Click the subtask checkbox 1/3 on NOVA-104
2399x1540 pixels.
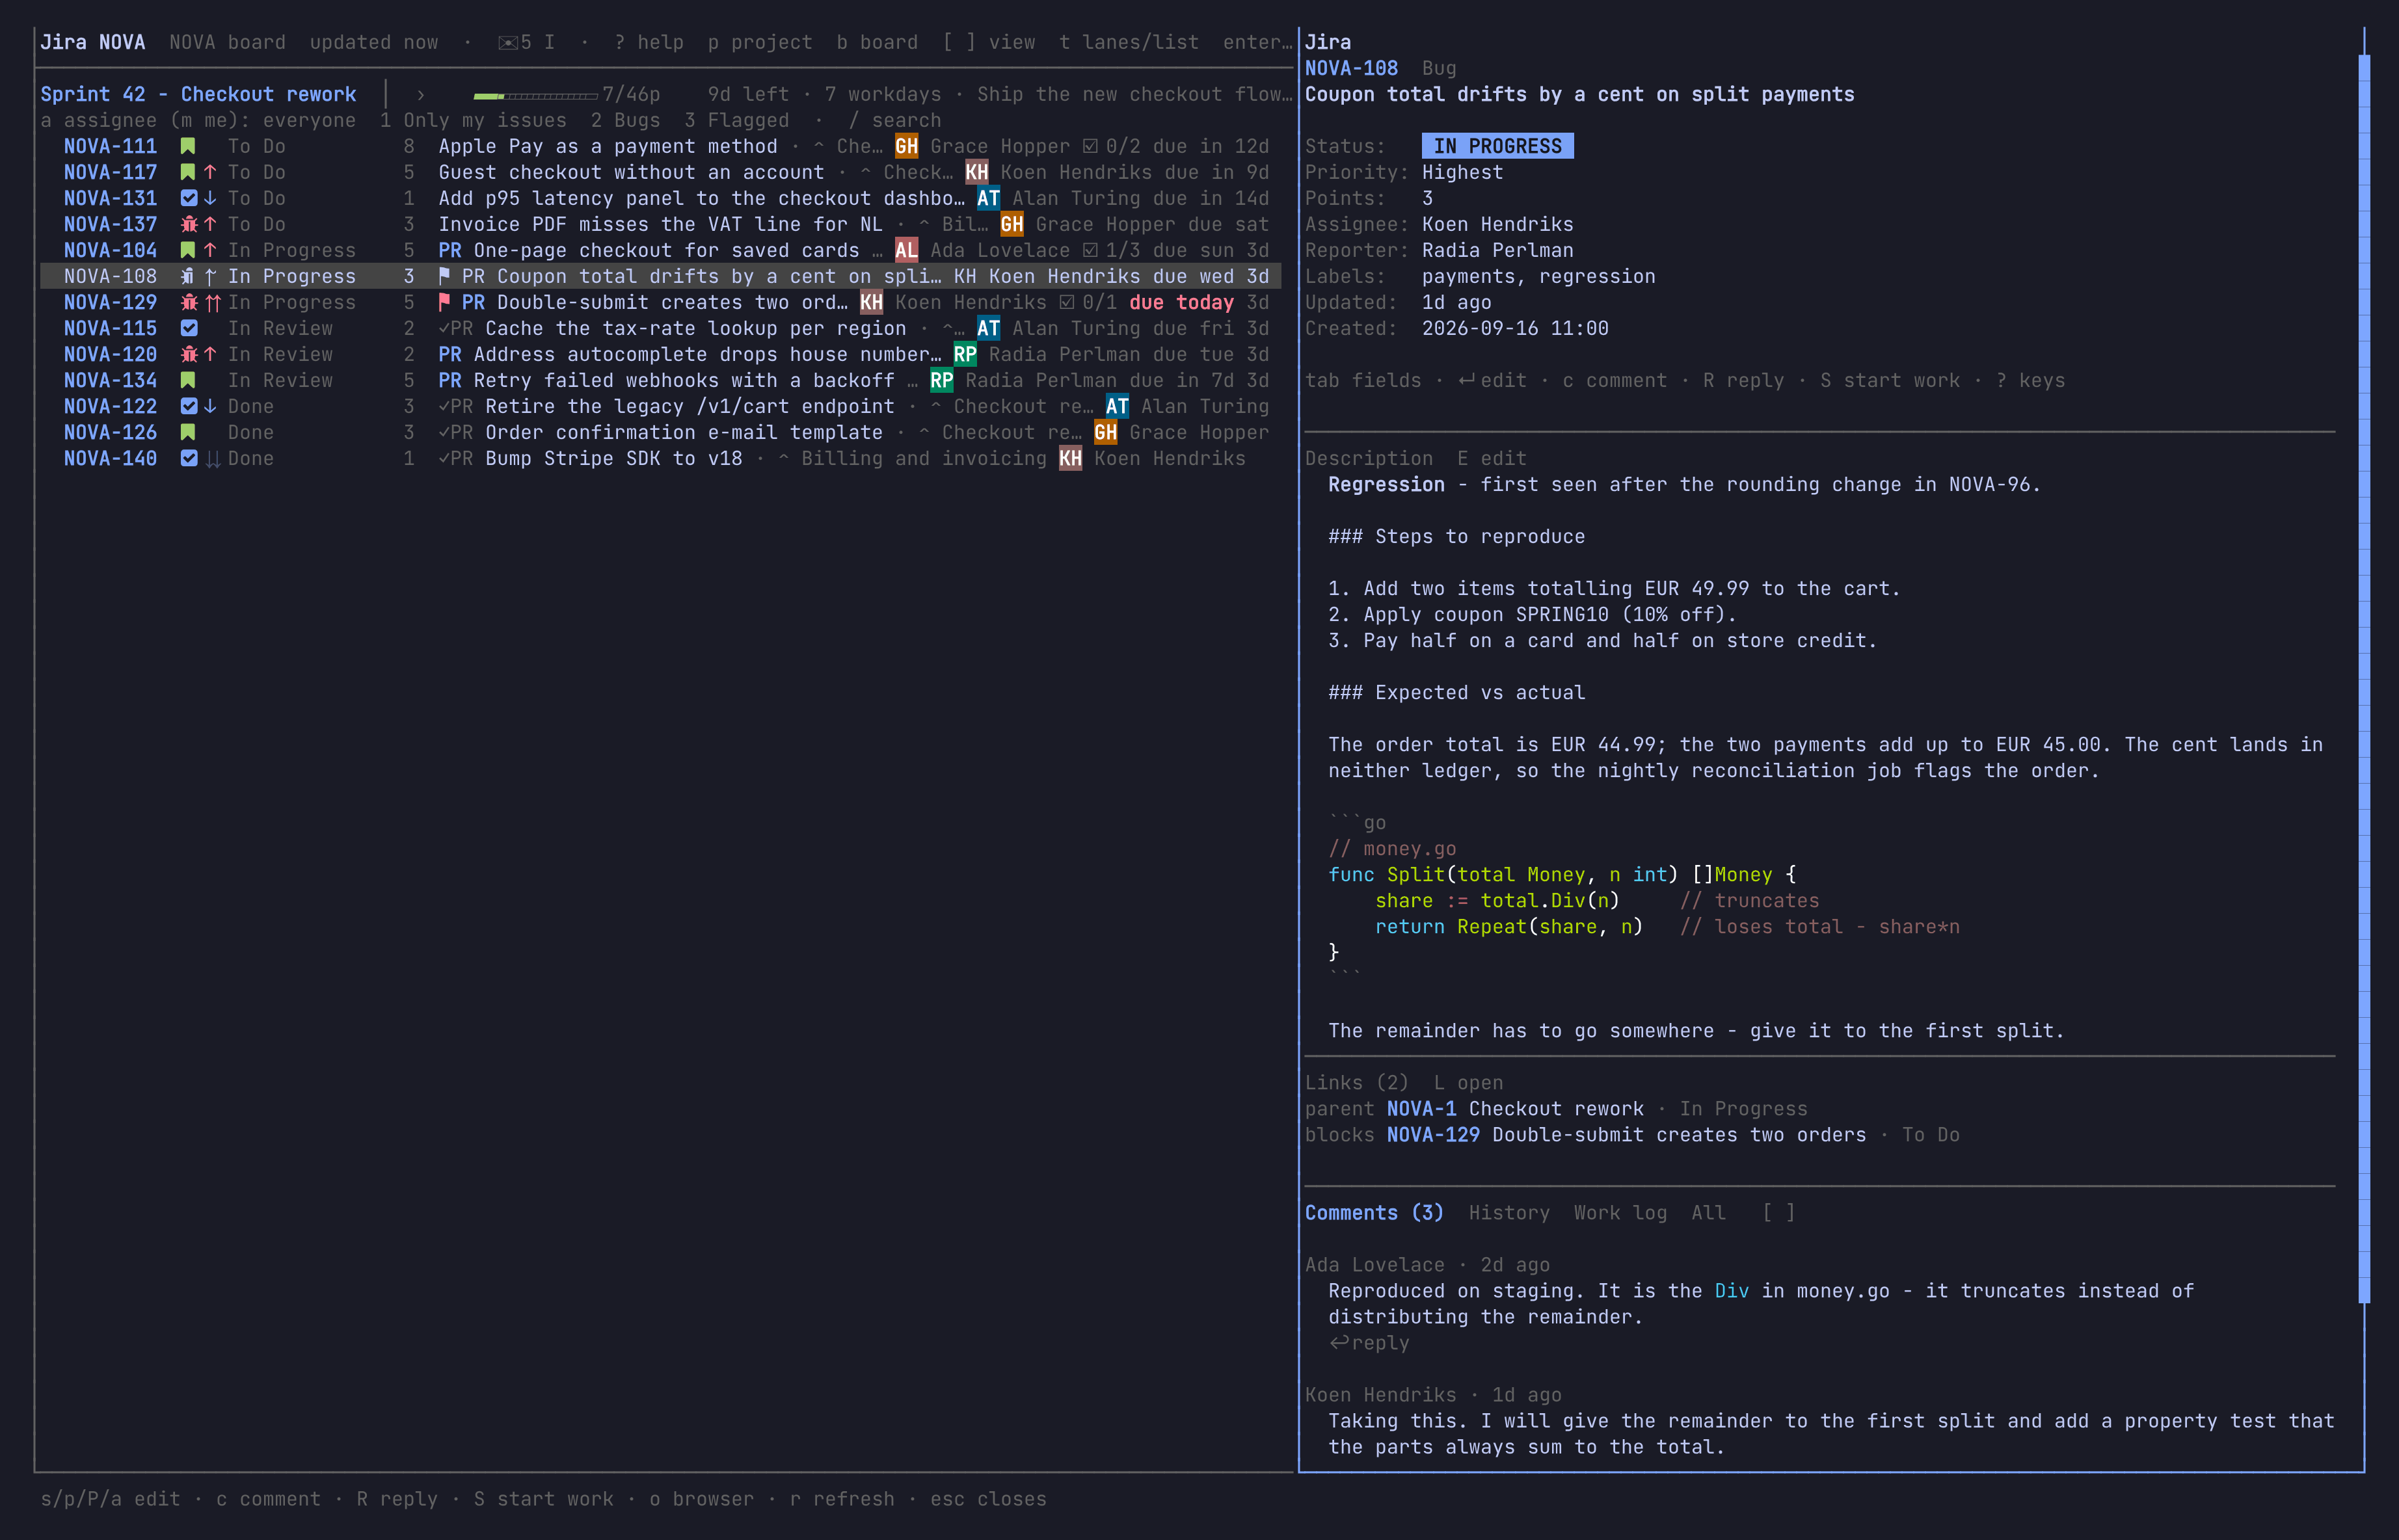(1090, 250)
